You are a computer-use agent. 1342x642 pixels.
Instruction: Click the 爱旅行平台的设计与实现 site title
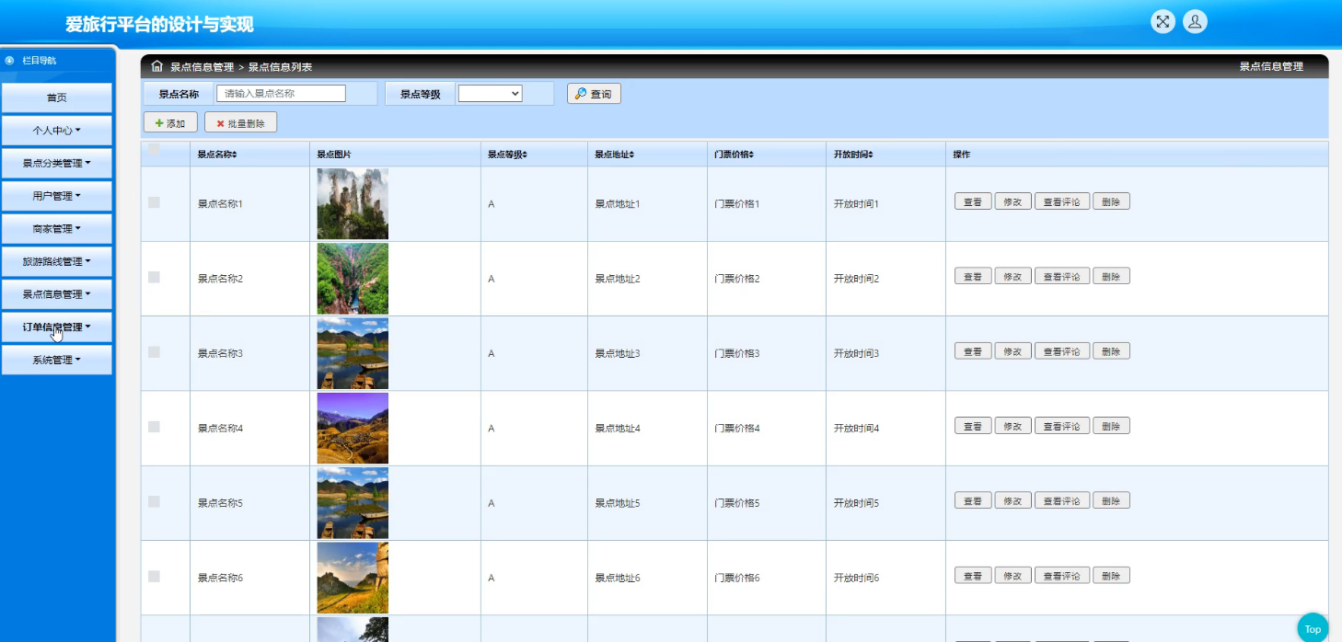click(160, 24)
